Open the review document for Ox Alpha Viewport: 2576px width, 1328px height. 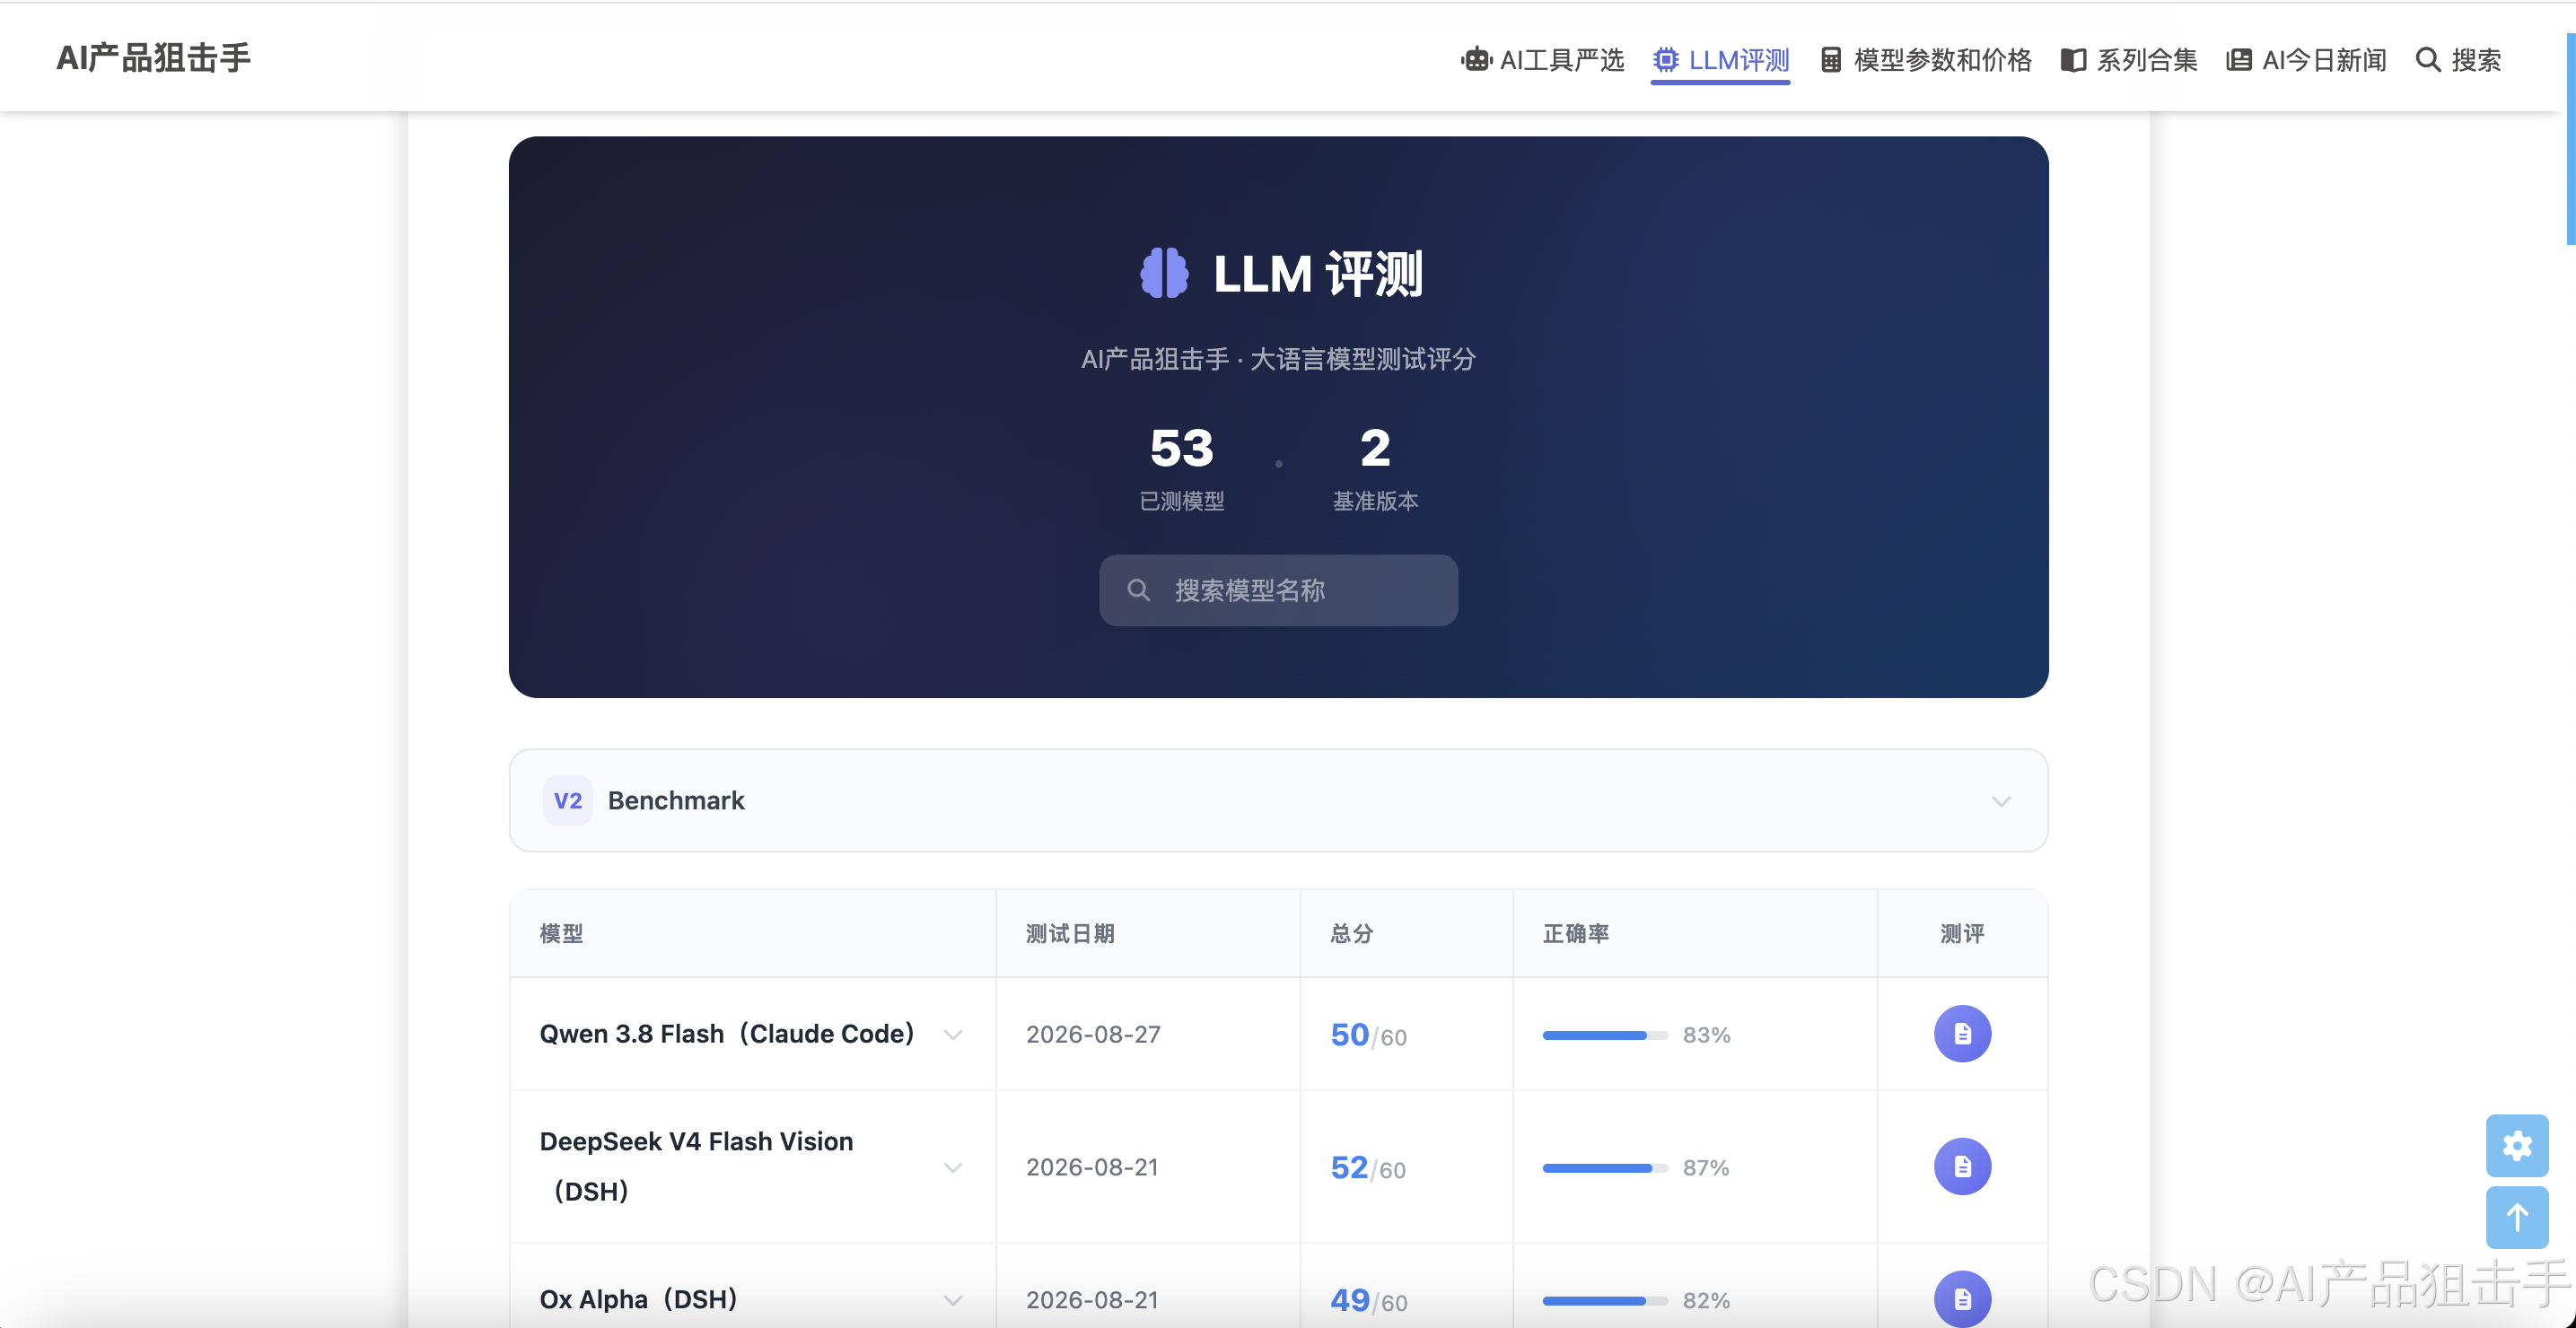[x=1962, y=1298]
